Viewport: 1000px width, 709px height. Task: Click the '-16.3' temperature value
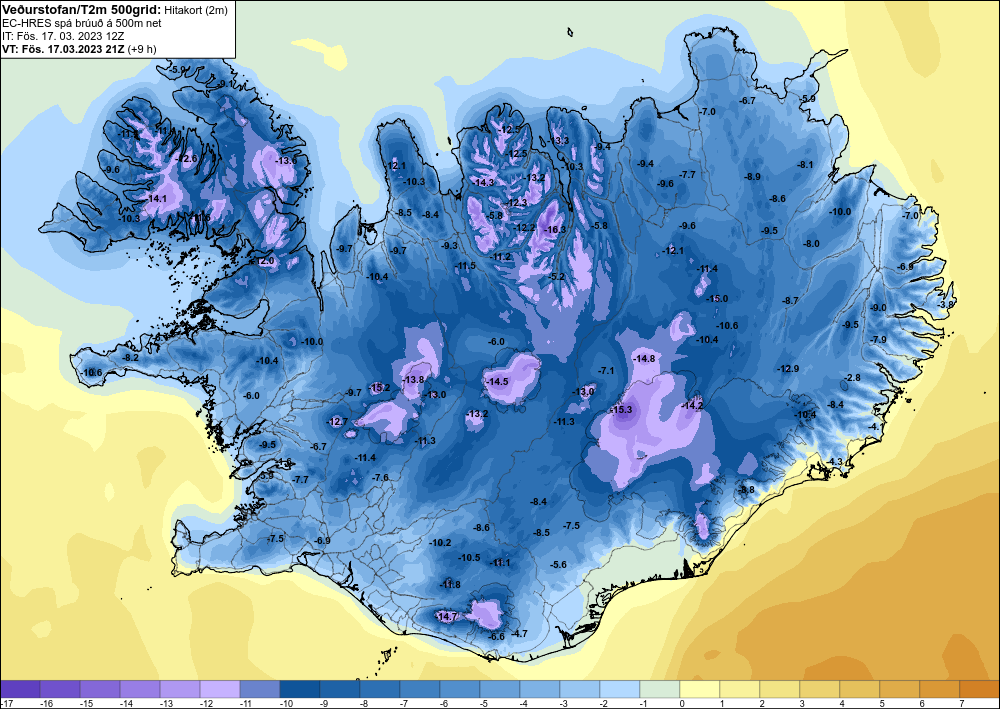click(555, 230)
